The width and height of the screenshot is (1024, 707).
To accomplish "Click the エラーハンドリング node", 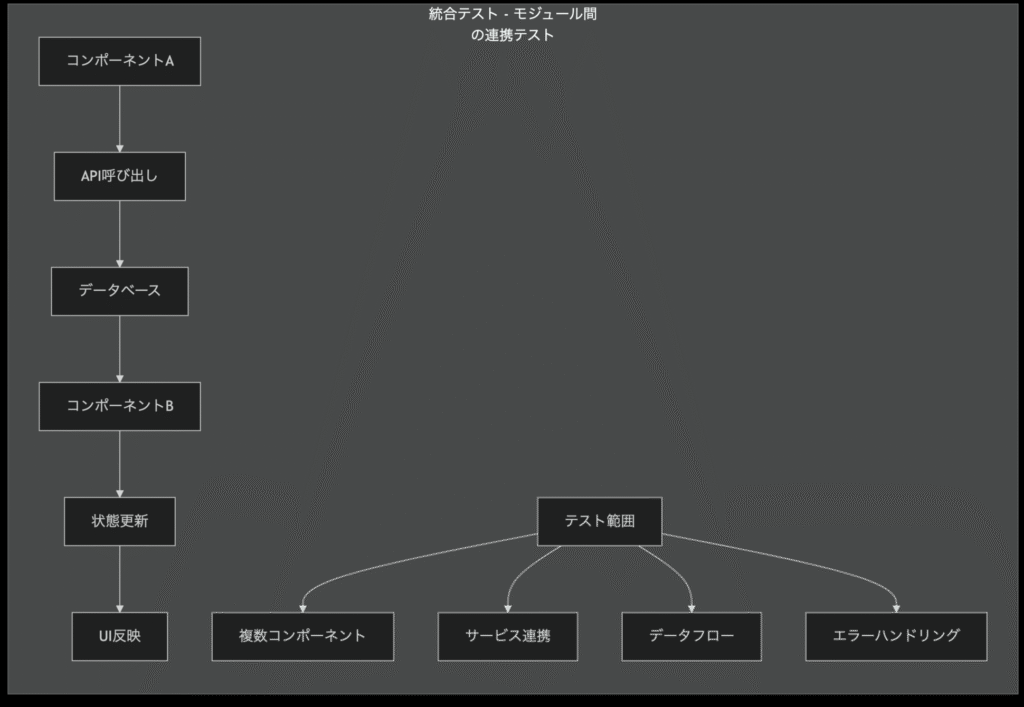I will (x=896, y=636).
